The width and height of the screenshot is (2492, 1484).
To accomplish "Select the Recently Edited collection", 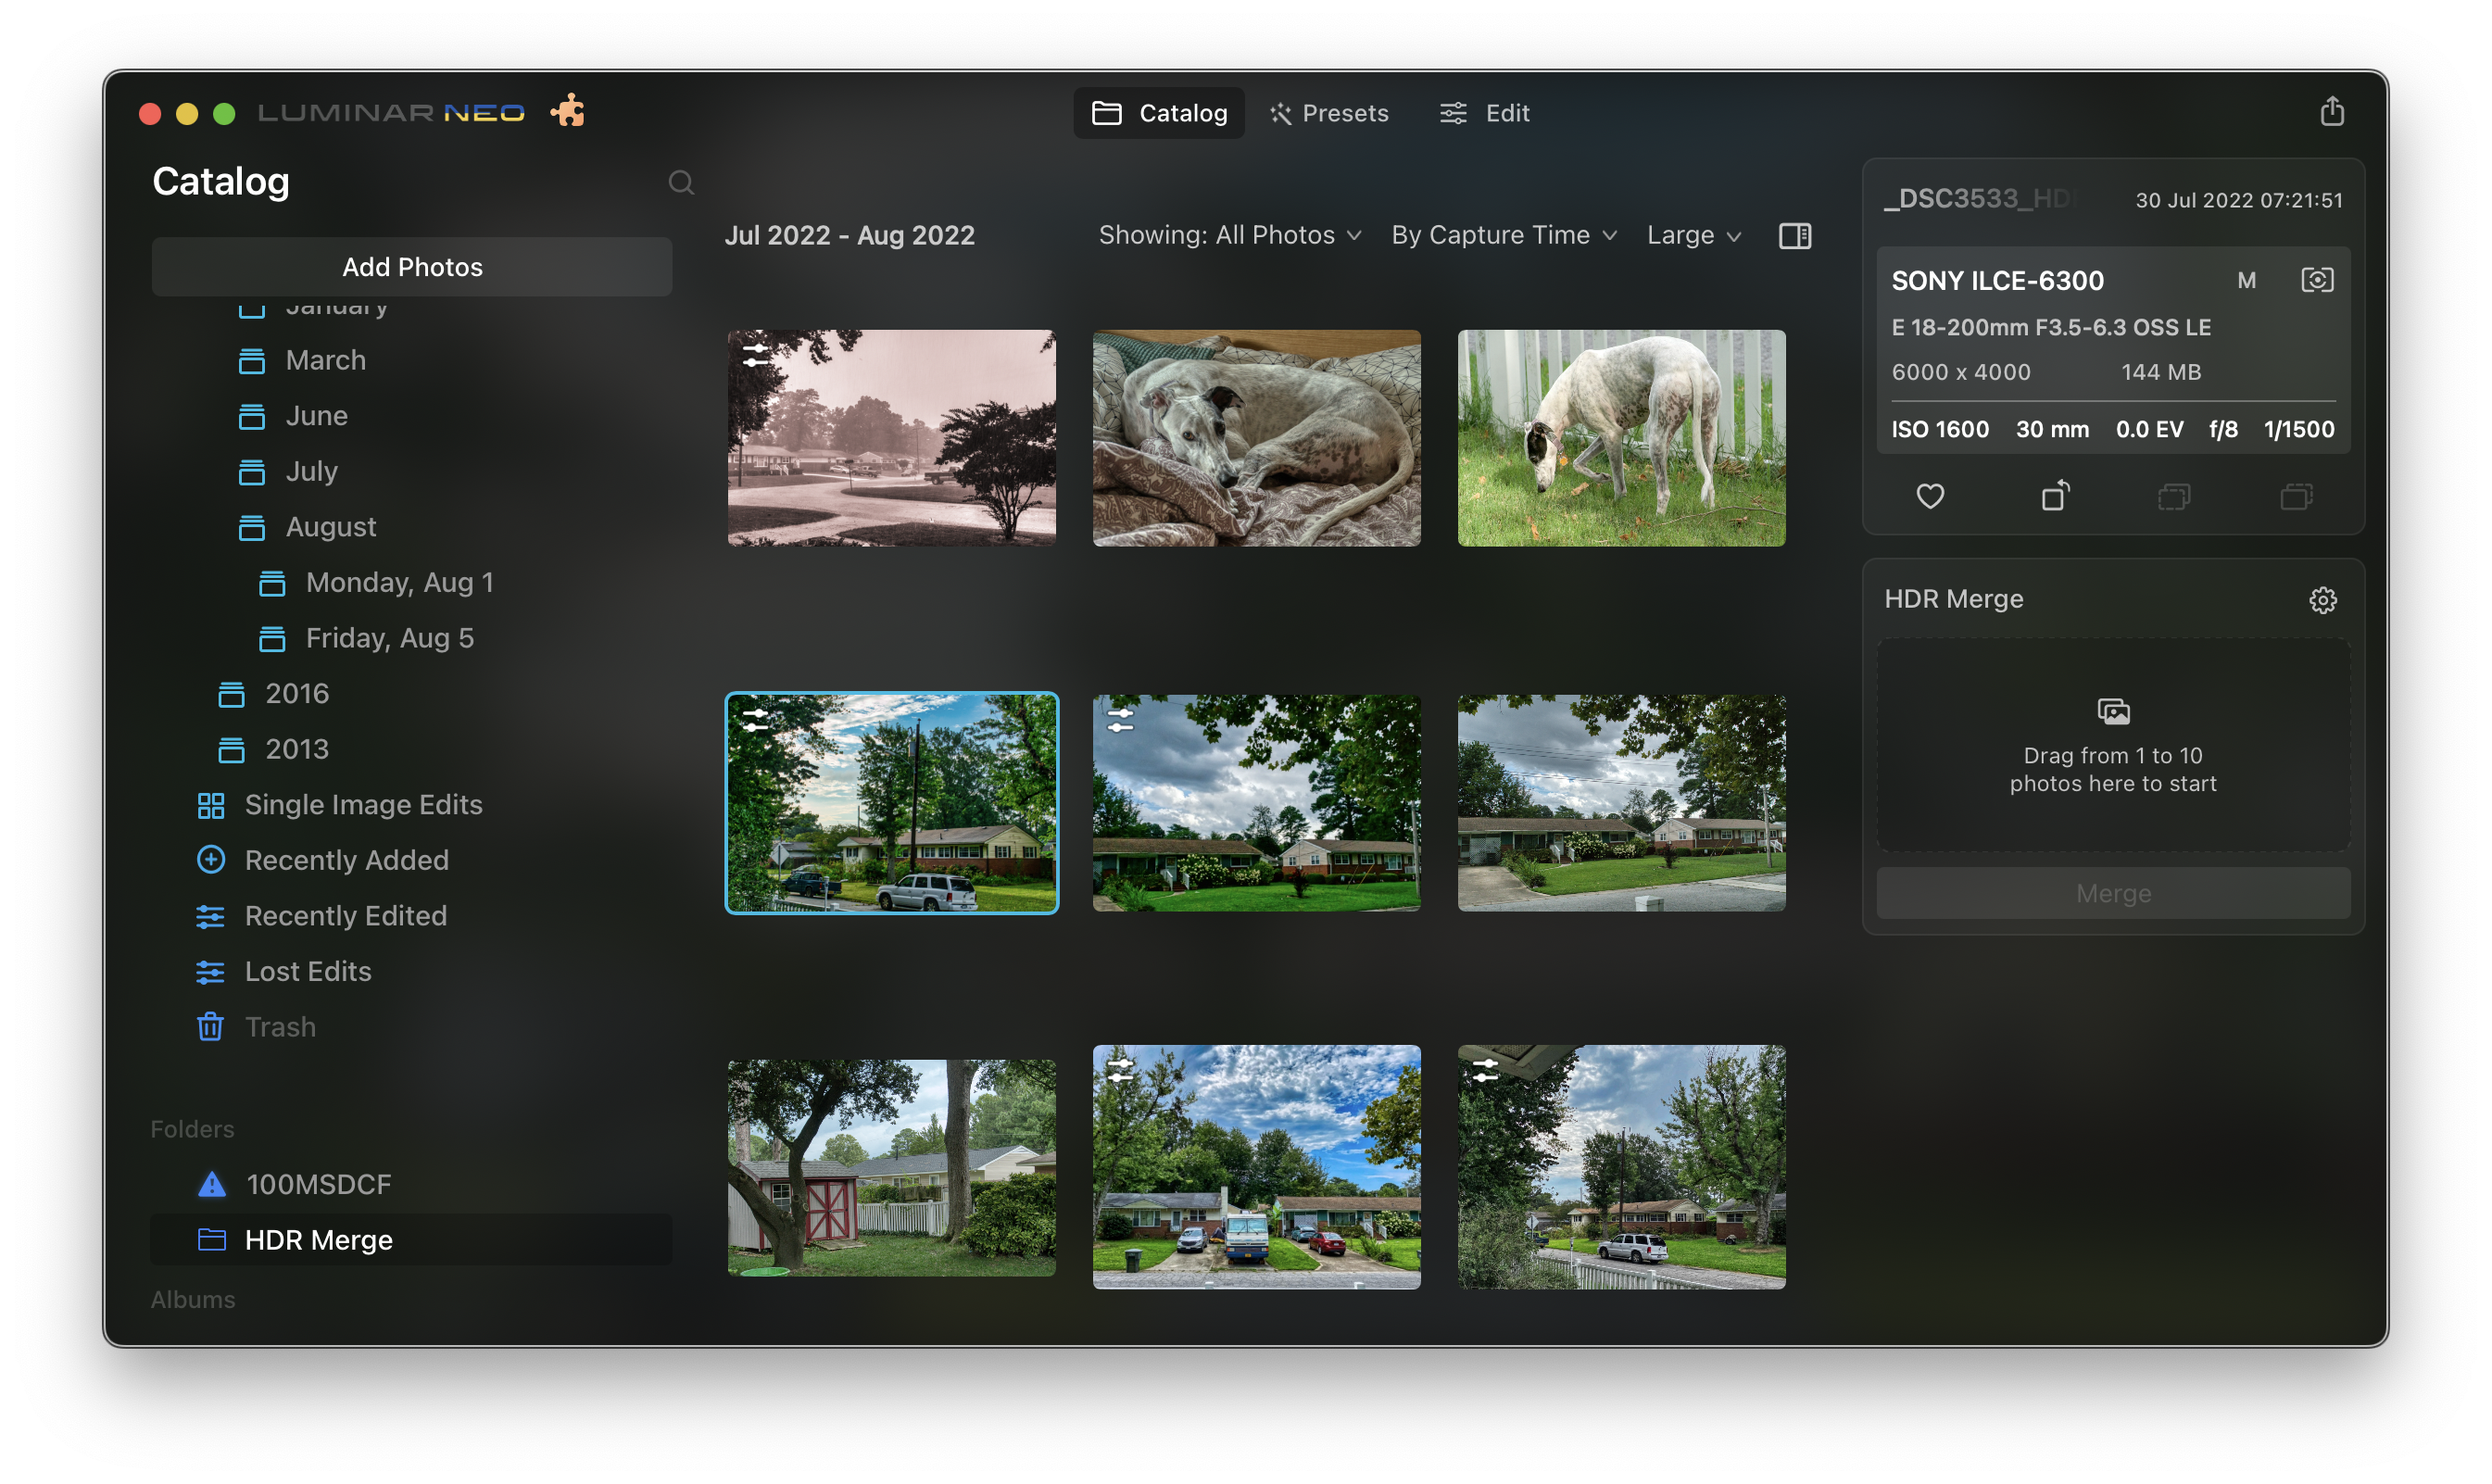I will coord(345,916).
